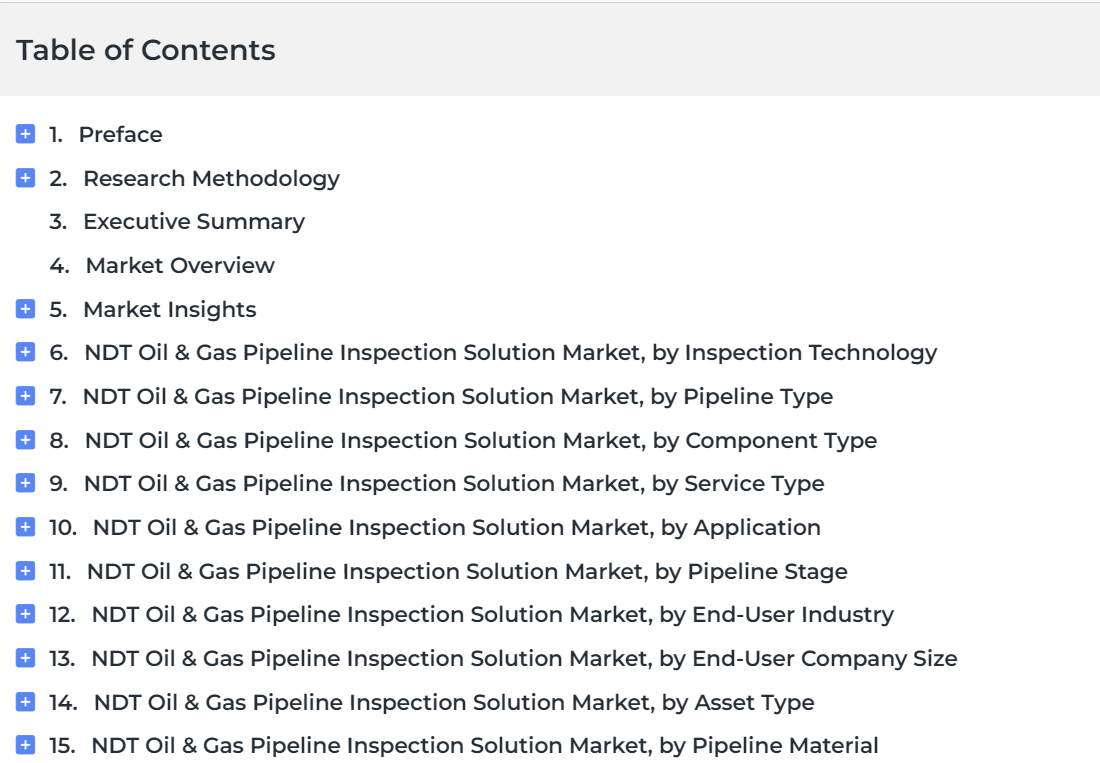The width and height of the screenshot is (1100, 763).
Task: Expand section 6 Inspection Technology plus icon
Action: point(25,351)
